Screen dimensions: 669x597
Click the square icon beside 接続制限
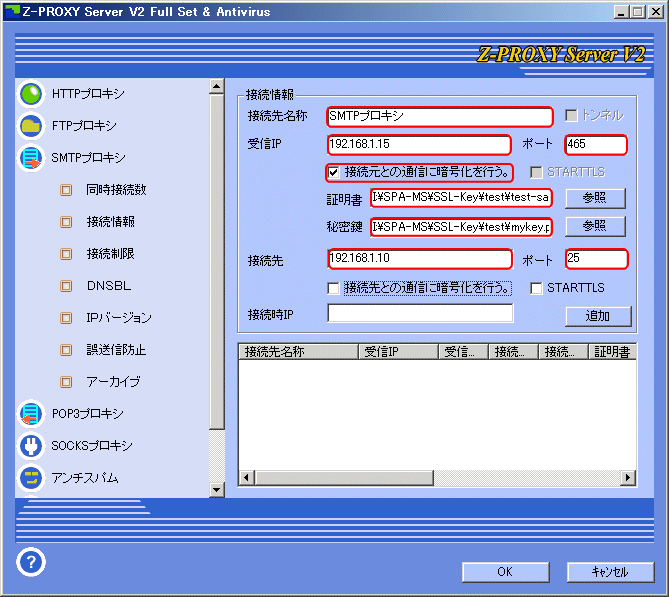click(66, 254)
